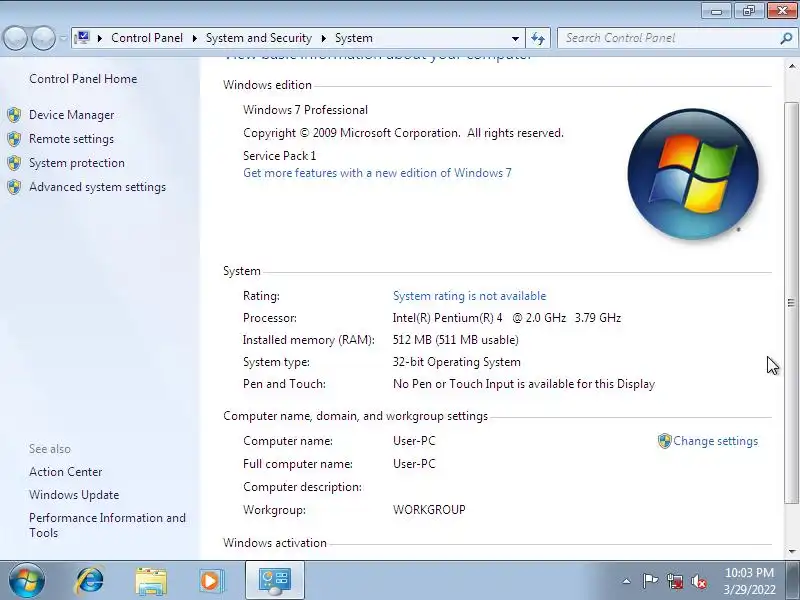The width and height of the screenshot is (800, 600).
Task: Click the vertical scrollbar thumb
Action: point(792,303)
